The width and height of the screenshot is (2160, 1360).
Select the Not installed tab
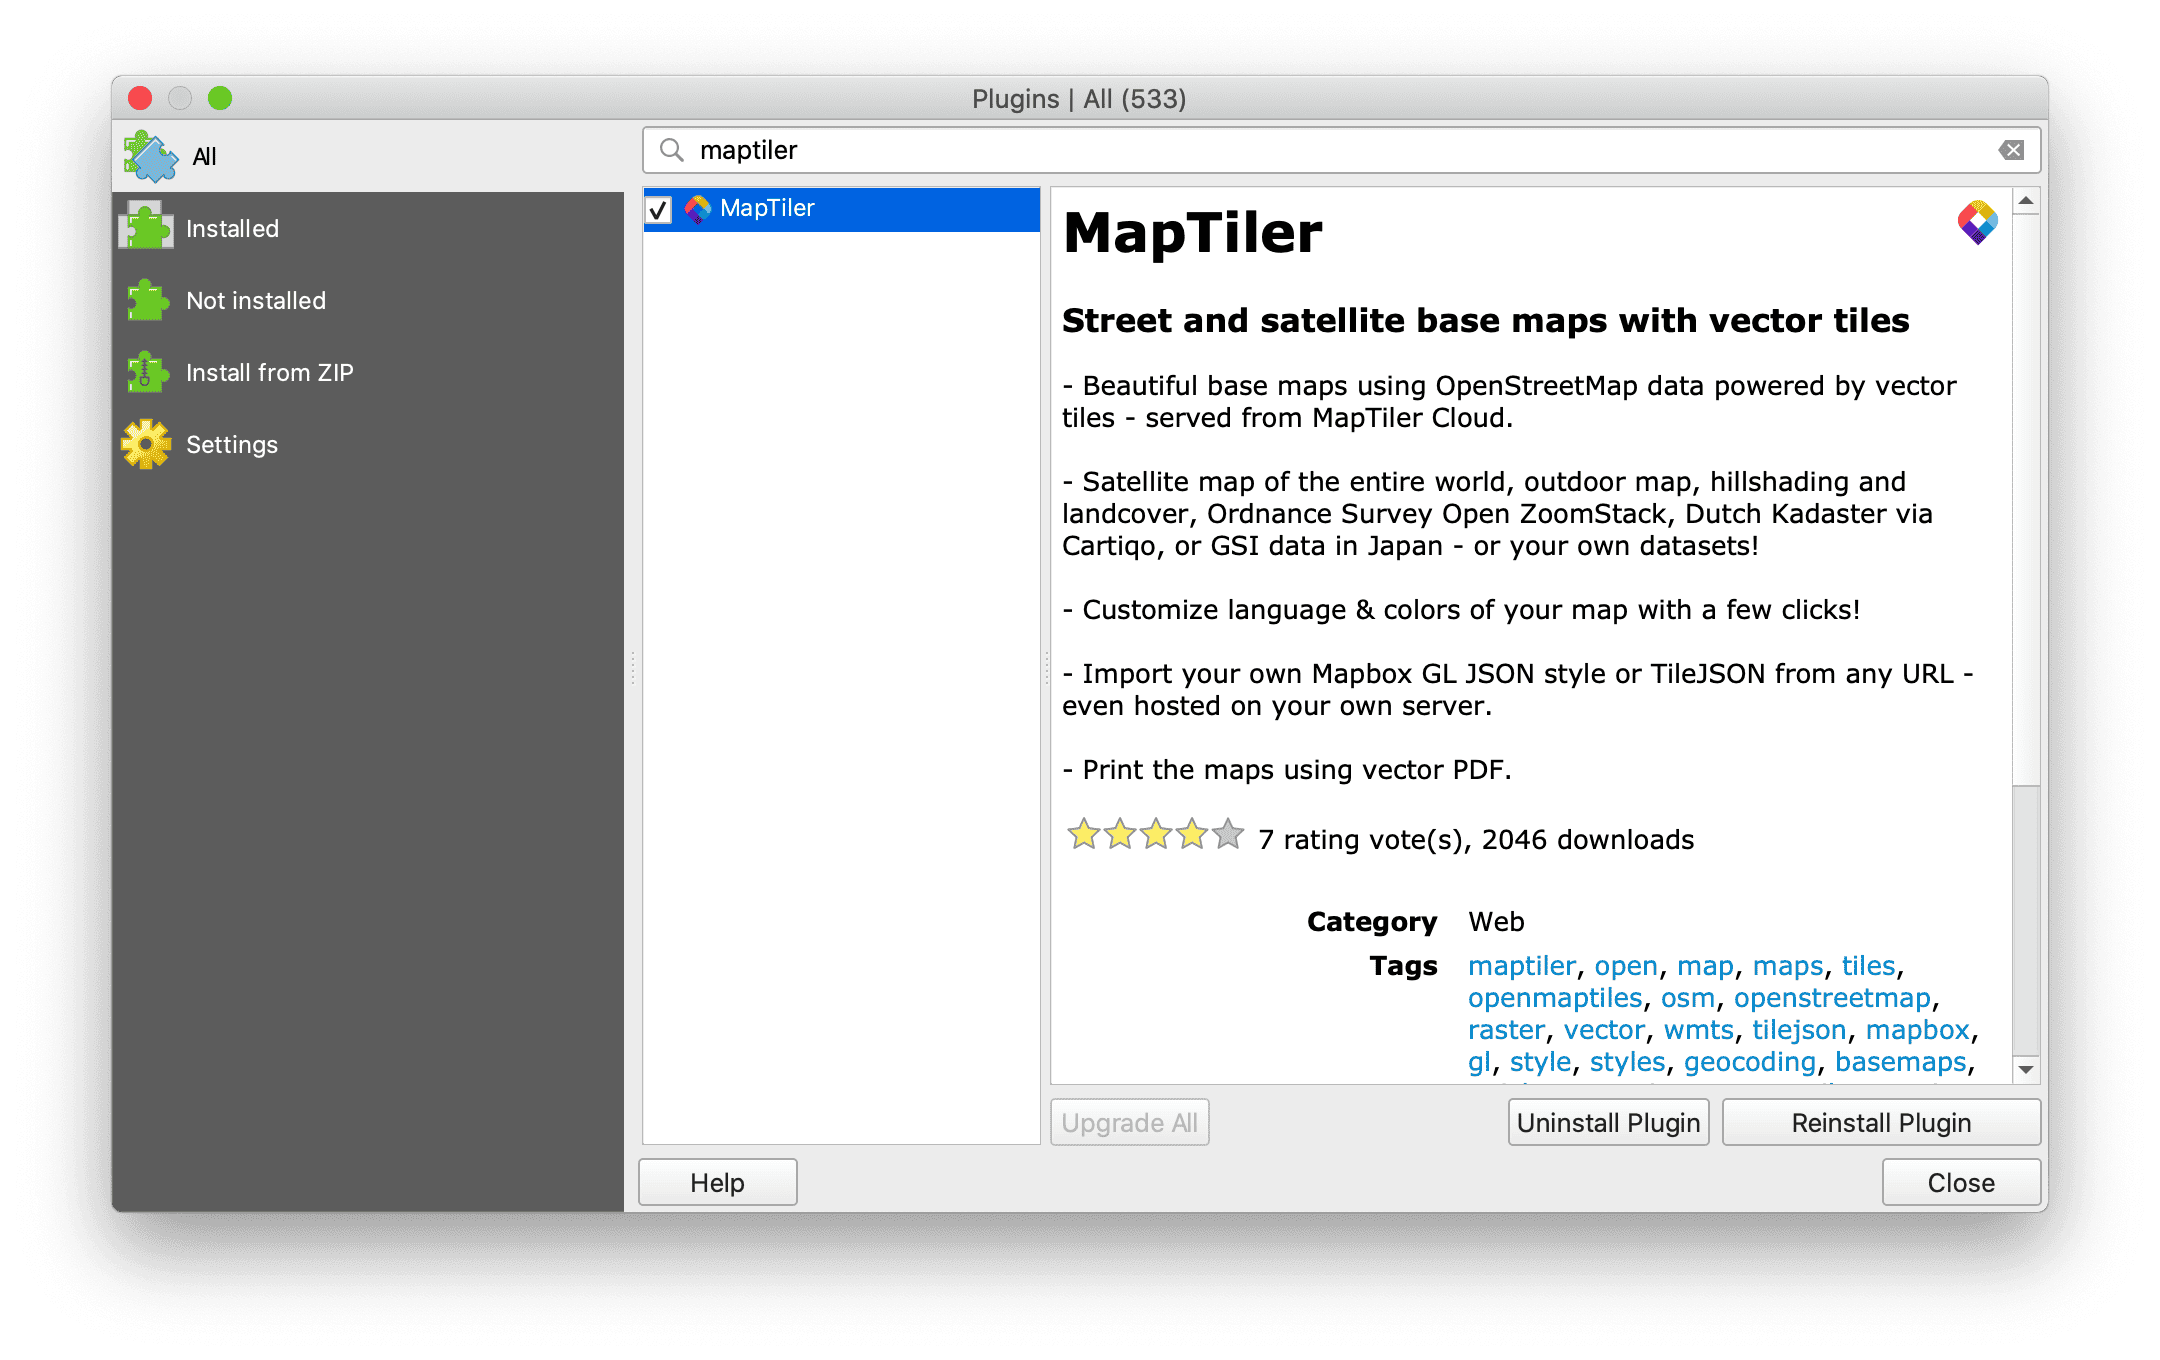(255, 301)
